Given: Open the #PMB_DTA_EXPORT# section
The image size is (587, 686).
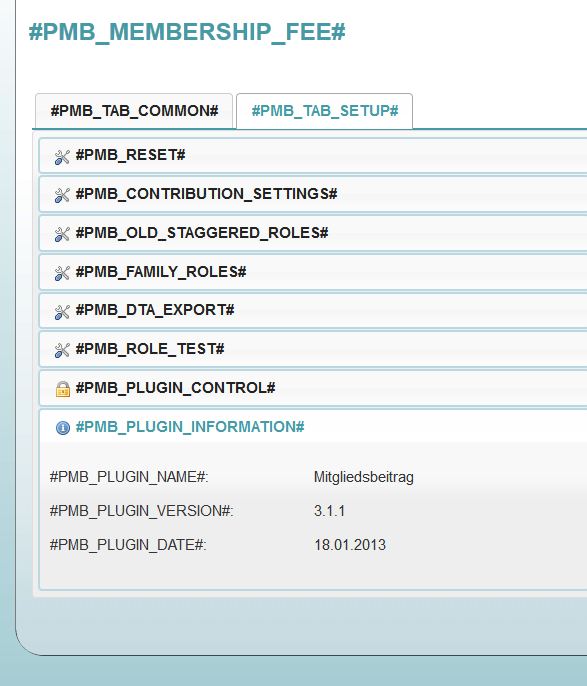Looking at the screenshot, I should (313, 310).
